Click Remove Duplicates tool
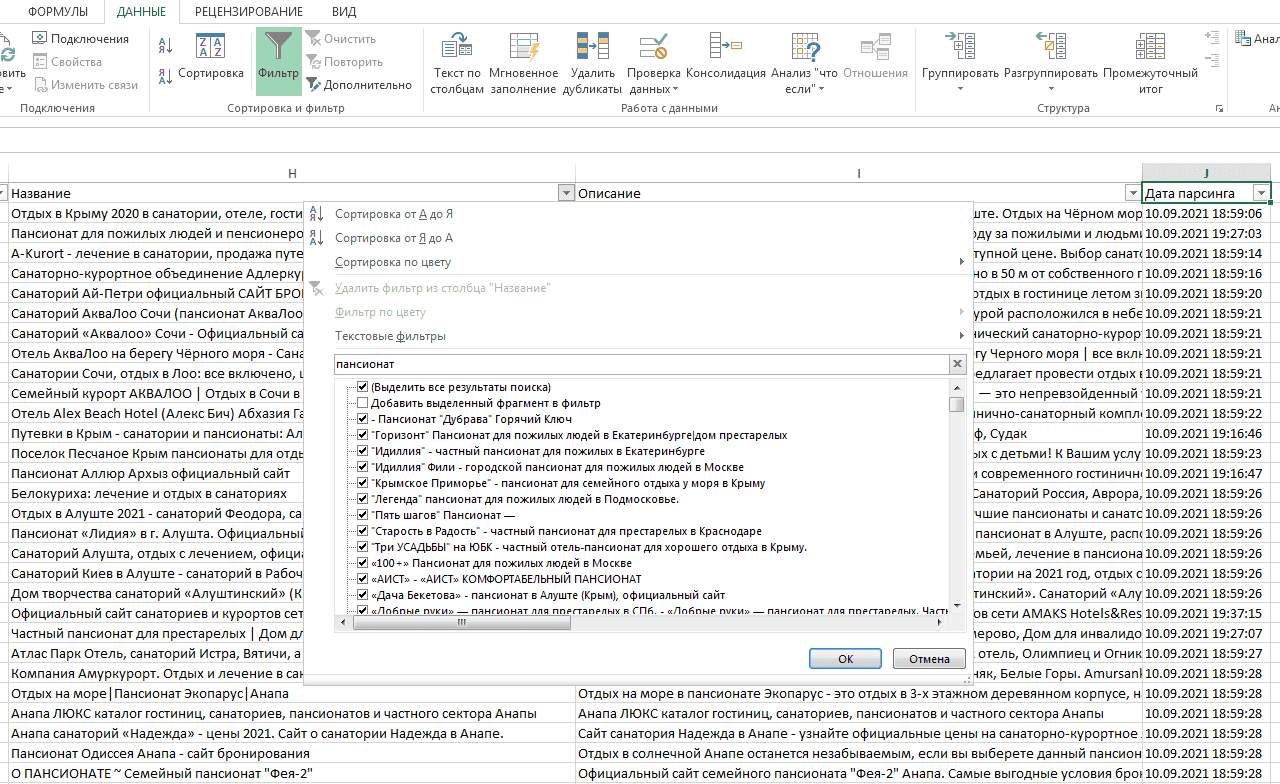1280x784 pixels. pyautogui.click(x=593, y=63)
